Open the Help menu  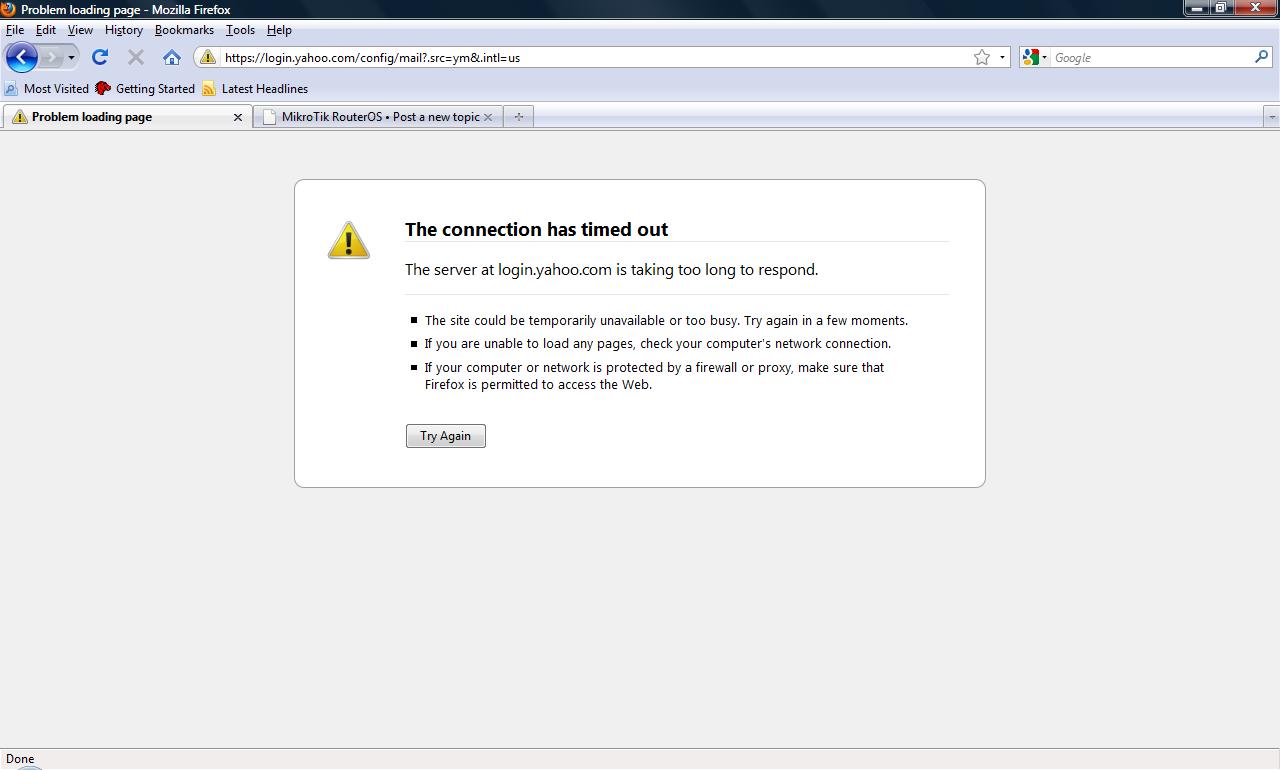click(279, 30)
